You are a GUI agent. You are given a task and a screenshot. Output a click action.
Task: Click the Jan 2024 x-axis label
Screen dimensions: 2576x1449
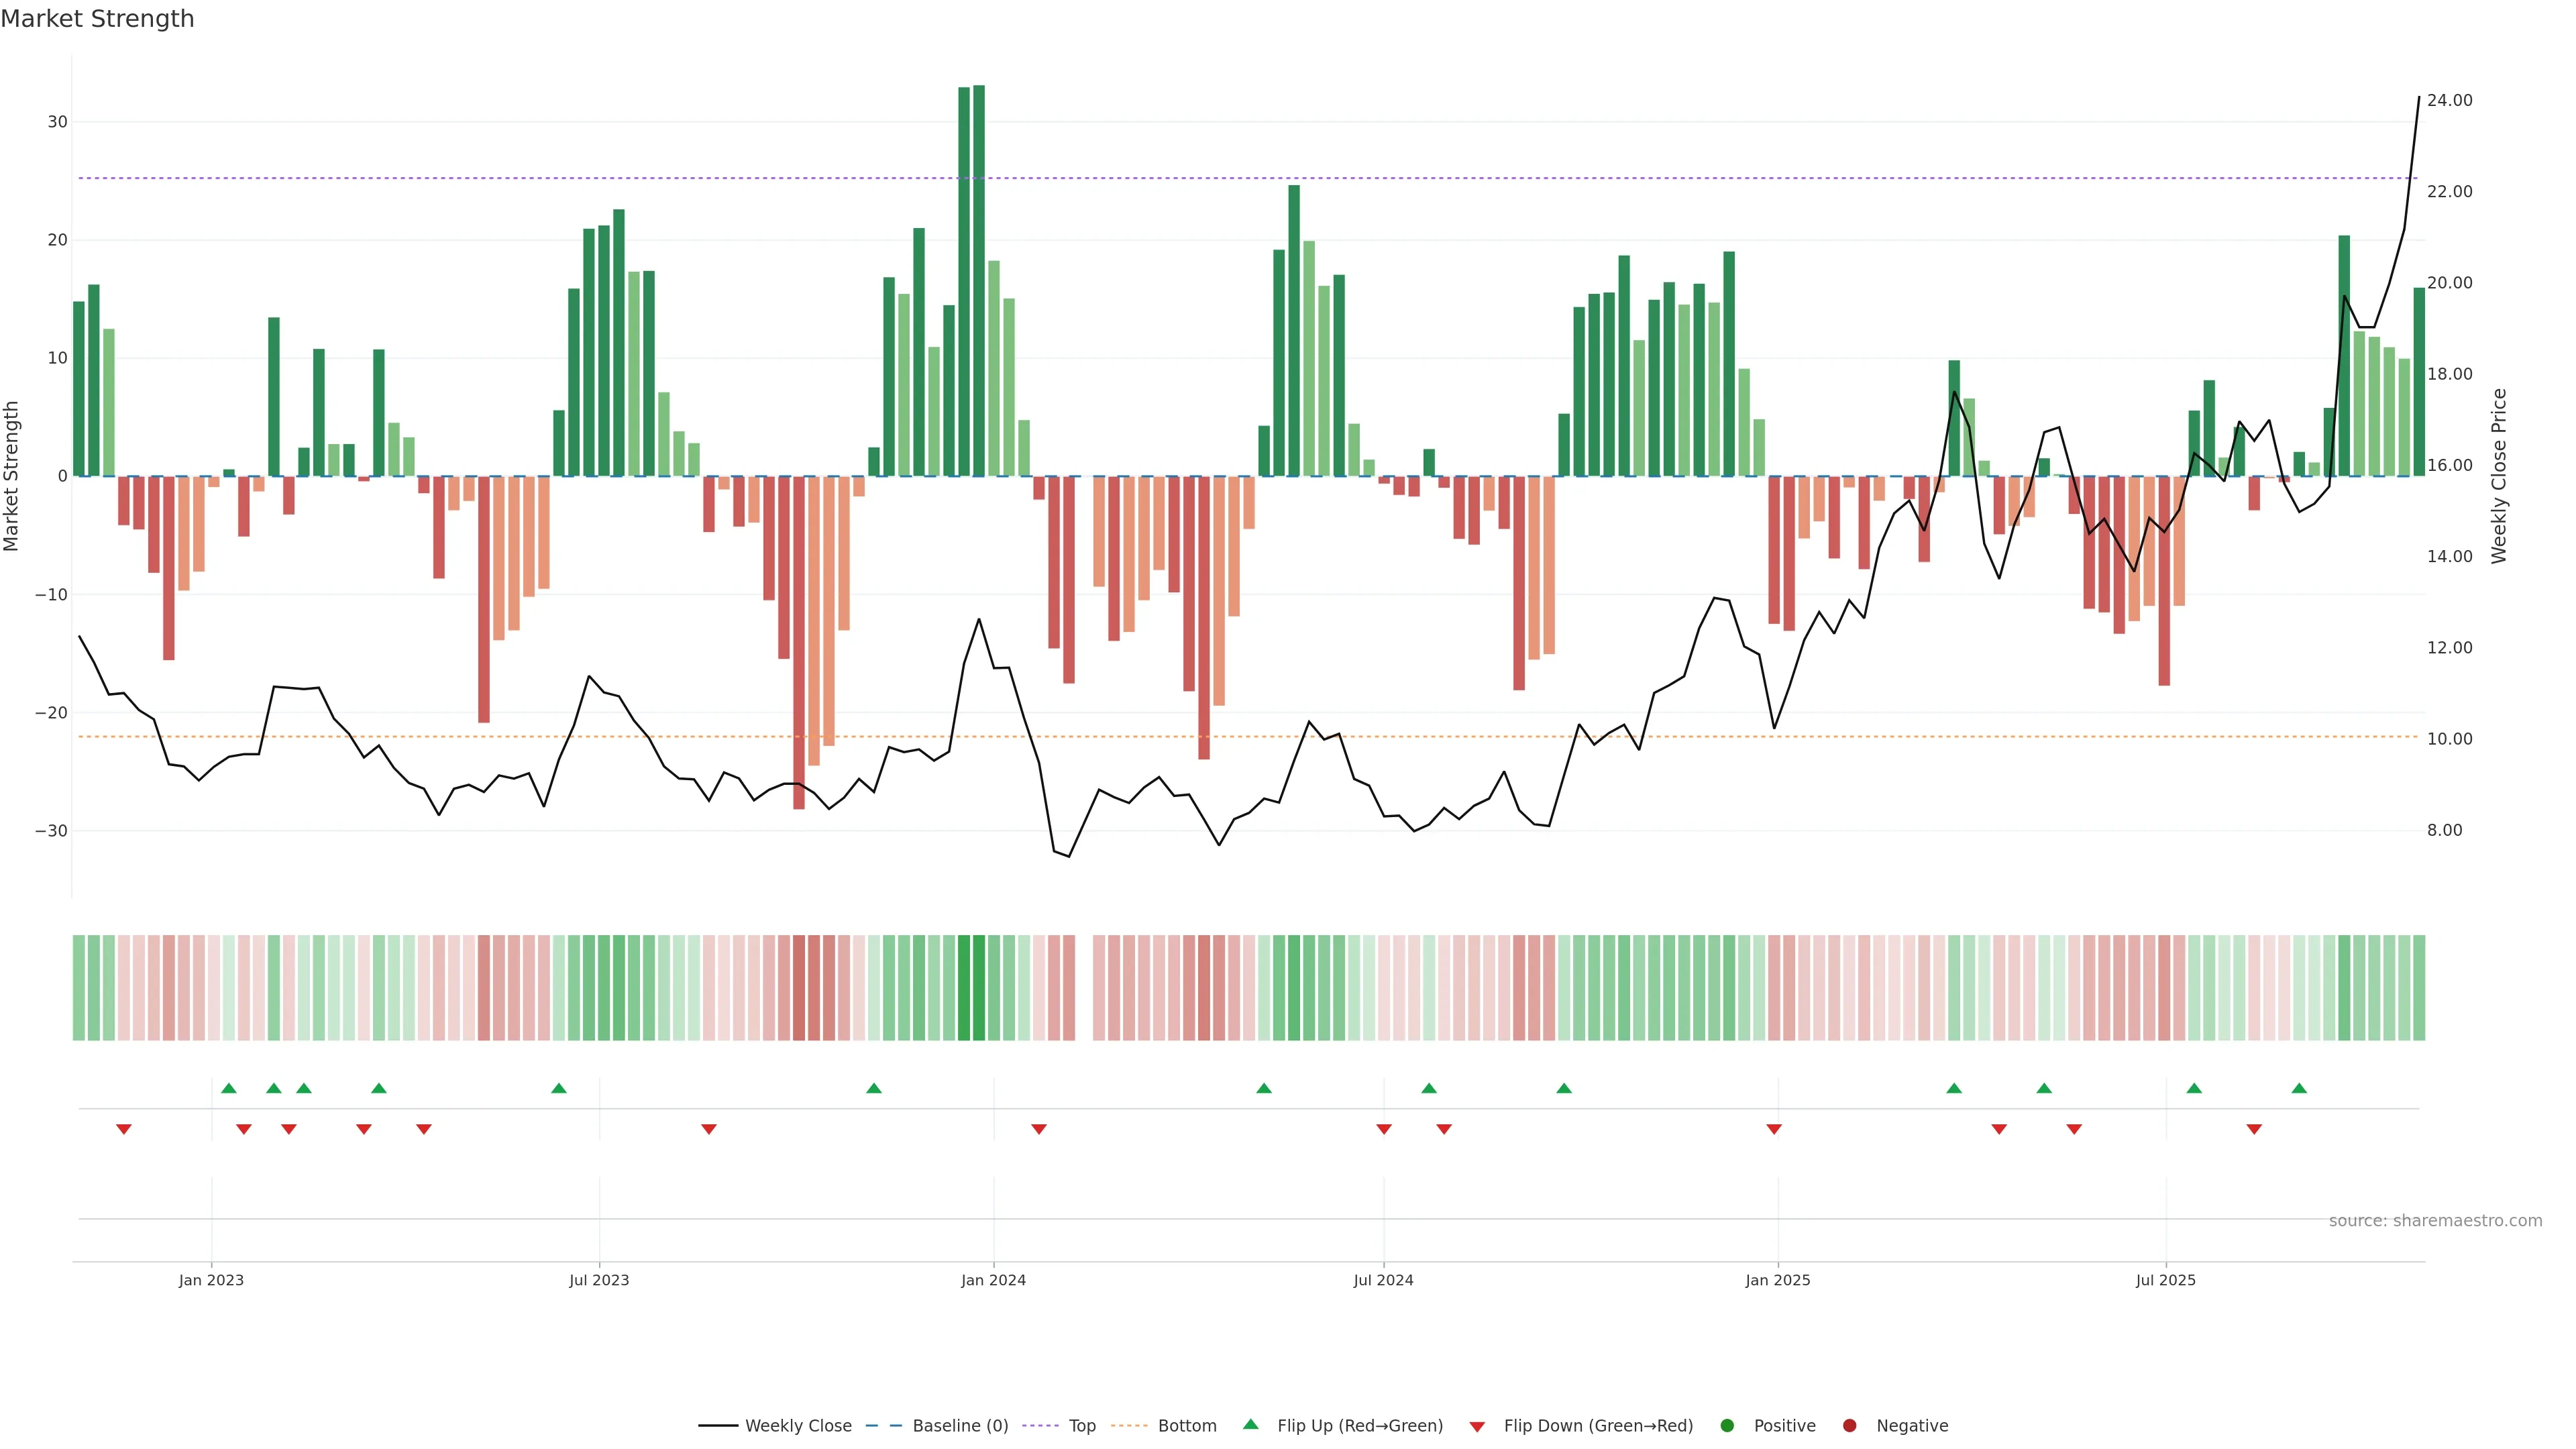tap(993, 1280)
